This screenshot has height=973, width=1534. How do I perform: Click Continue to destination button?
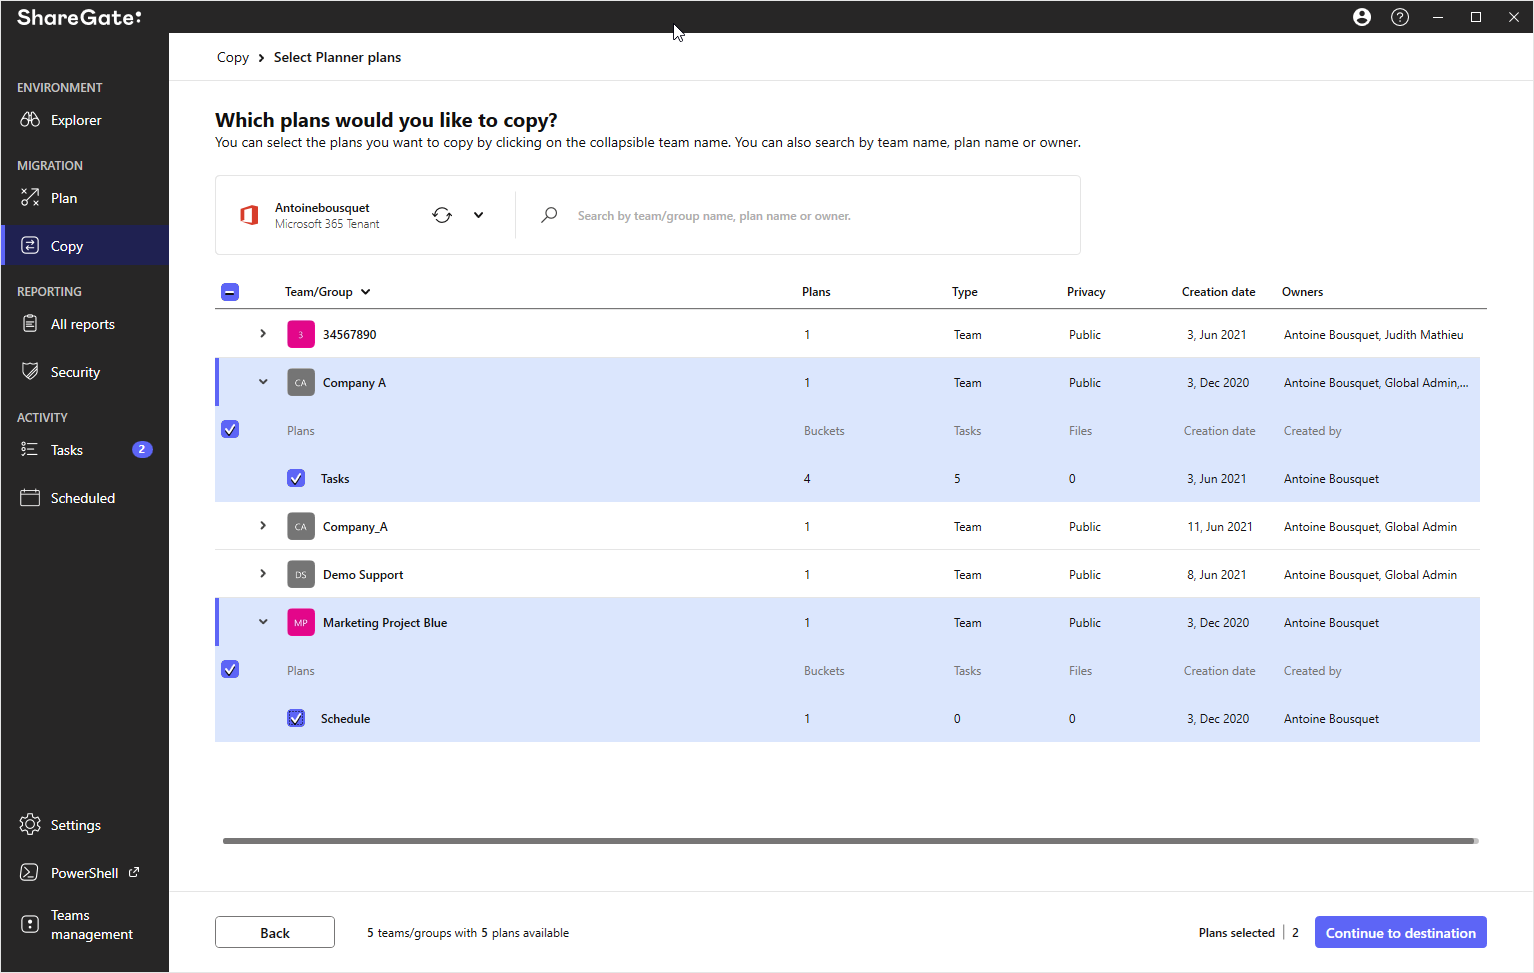point(1400,932)
